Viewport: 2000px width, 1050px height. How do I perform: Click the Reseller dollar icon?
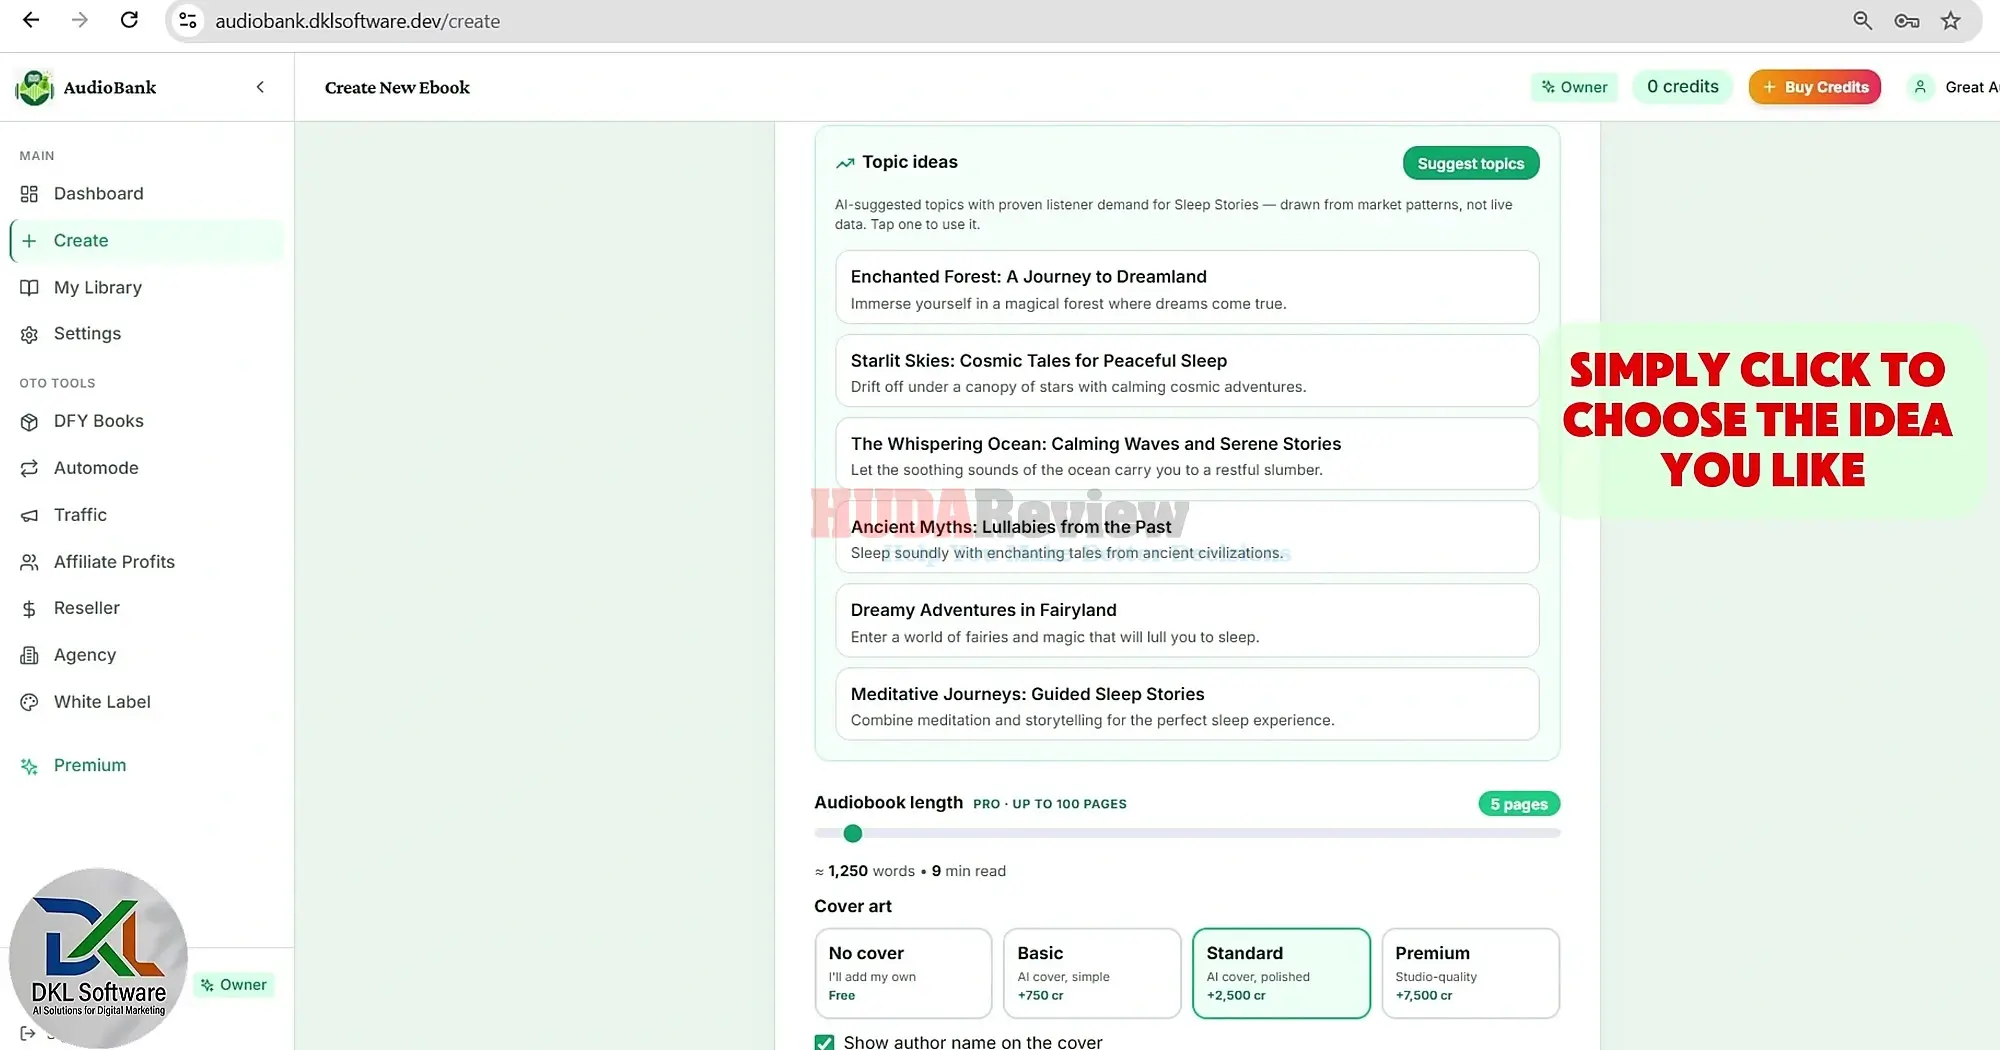[29, 609]
